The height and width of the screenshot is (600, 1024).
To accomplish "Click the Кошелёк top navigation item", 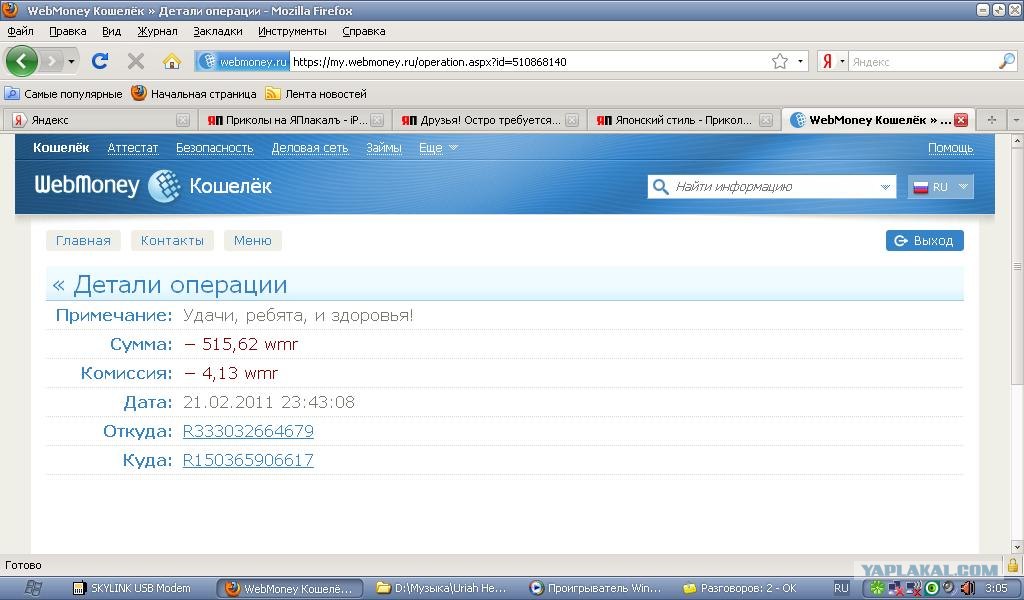I will click(x=61, y=148).
